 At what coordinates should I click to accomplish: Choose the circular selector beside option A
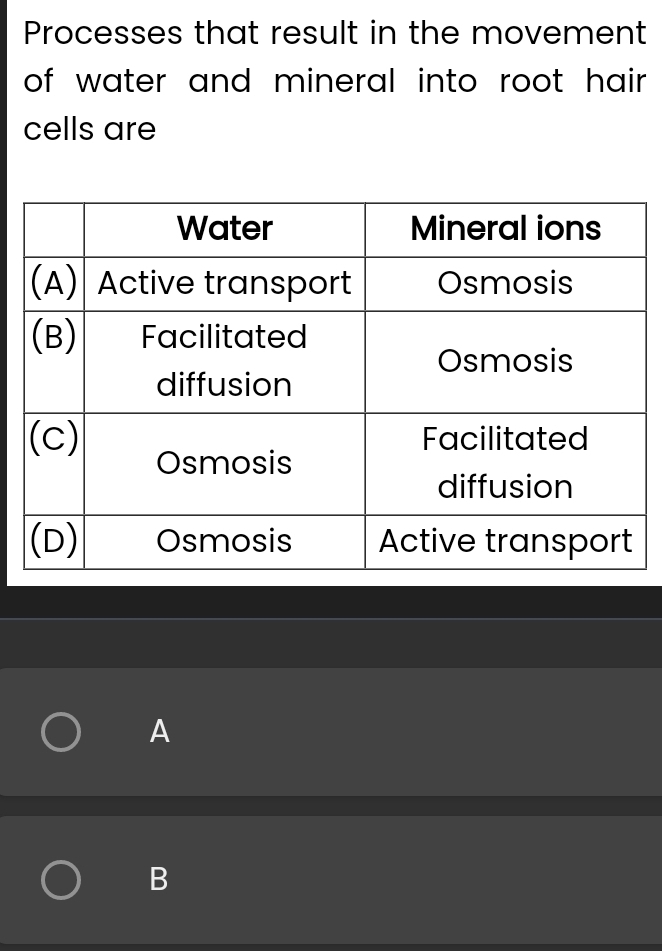(60, 732)
